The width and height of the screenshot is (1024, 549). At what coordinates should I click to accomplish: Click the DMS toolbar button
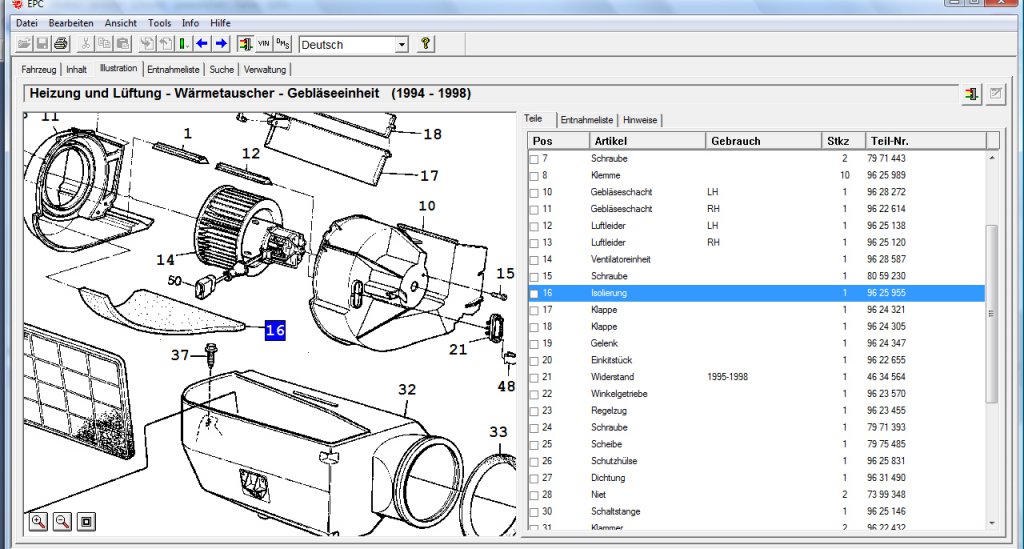[283, 44]
